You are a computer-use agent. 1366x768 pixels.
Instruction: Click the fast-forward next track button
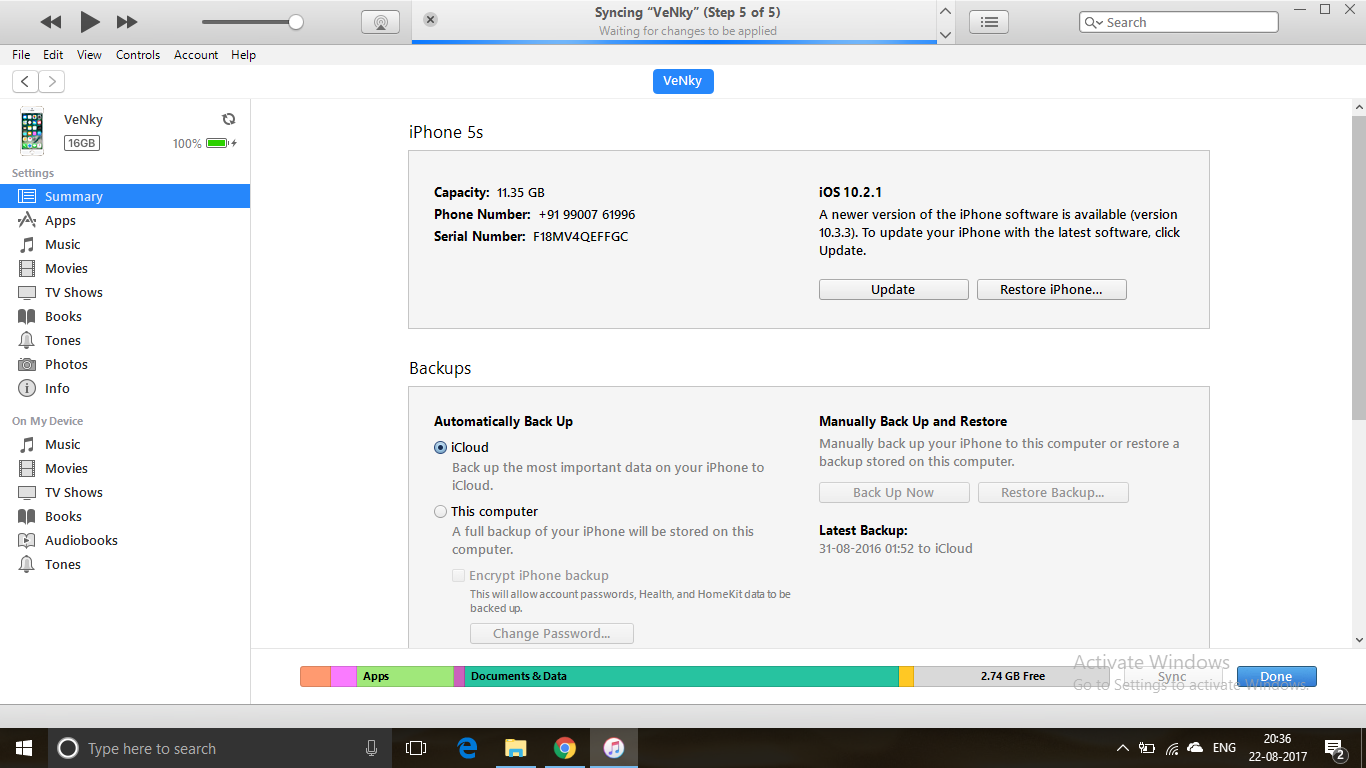127,22
